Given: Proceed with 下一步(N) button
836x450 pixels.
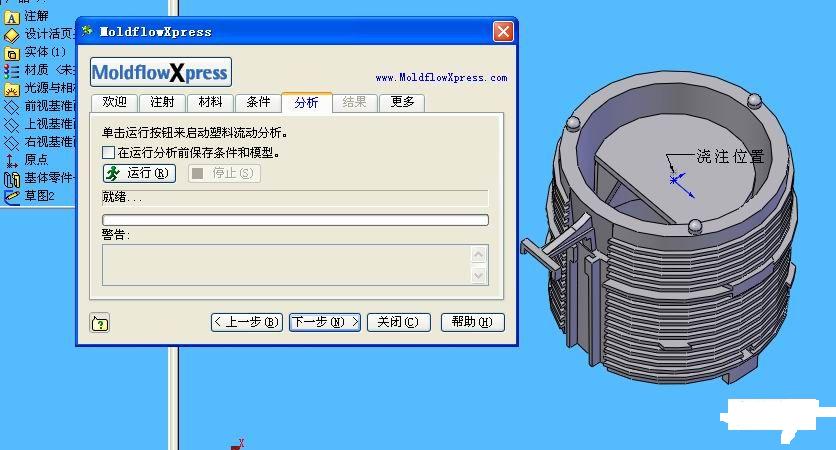Looking at the screenshot, I should point(325,322).
